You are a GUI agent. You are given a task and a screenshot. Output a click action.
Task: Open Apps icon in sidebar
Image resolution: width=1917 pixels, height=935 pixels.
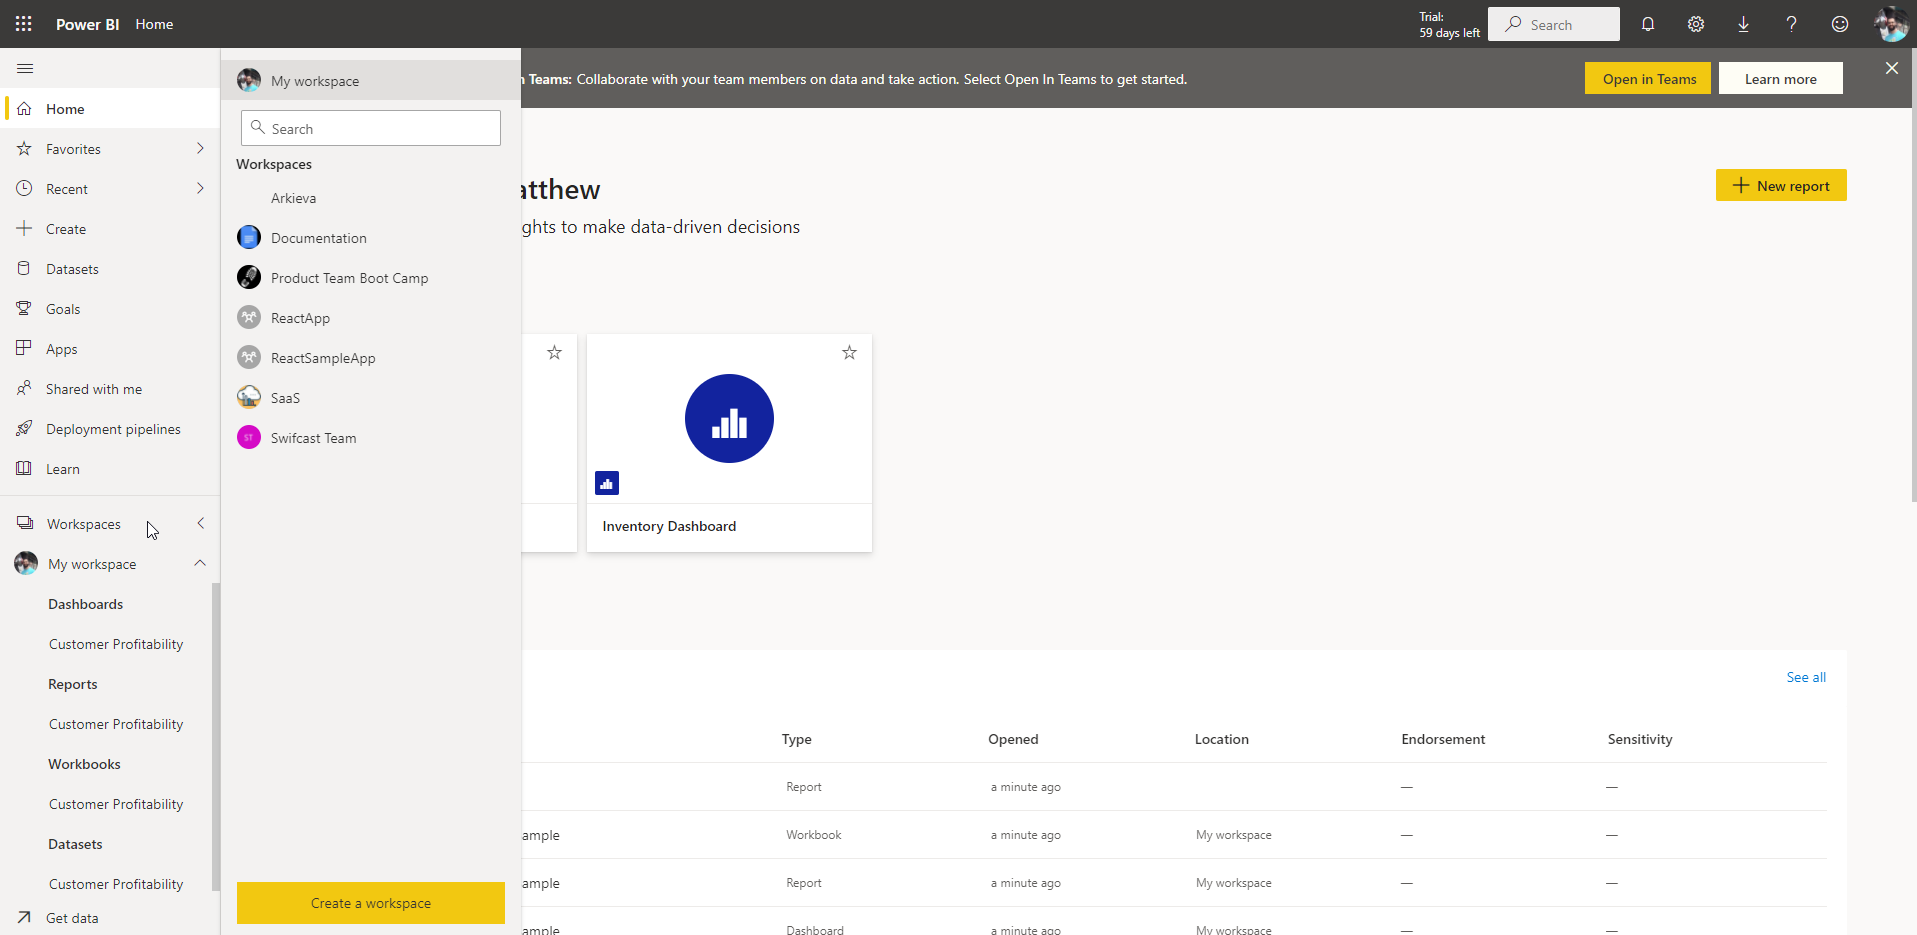(x=24, y=348)
